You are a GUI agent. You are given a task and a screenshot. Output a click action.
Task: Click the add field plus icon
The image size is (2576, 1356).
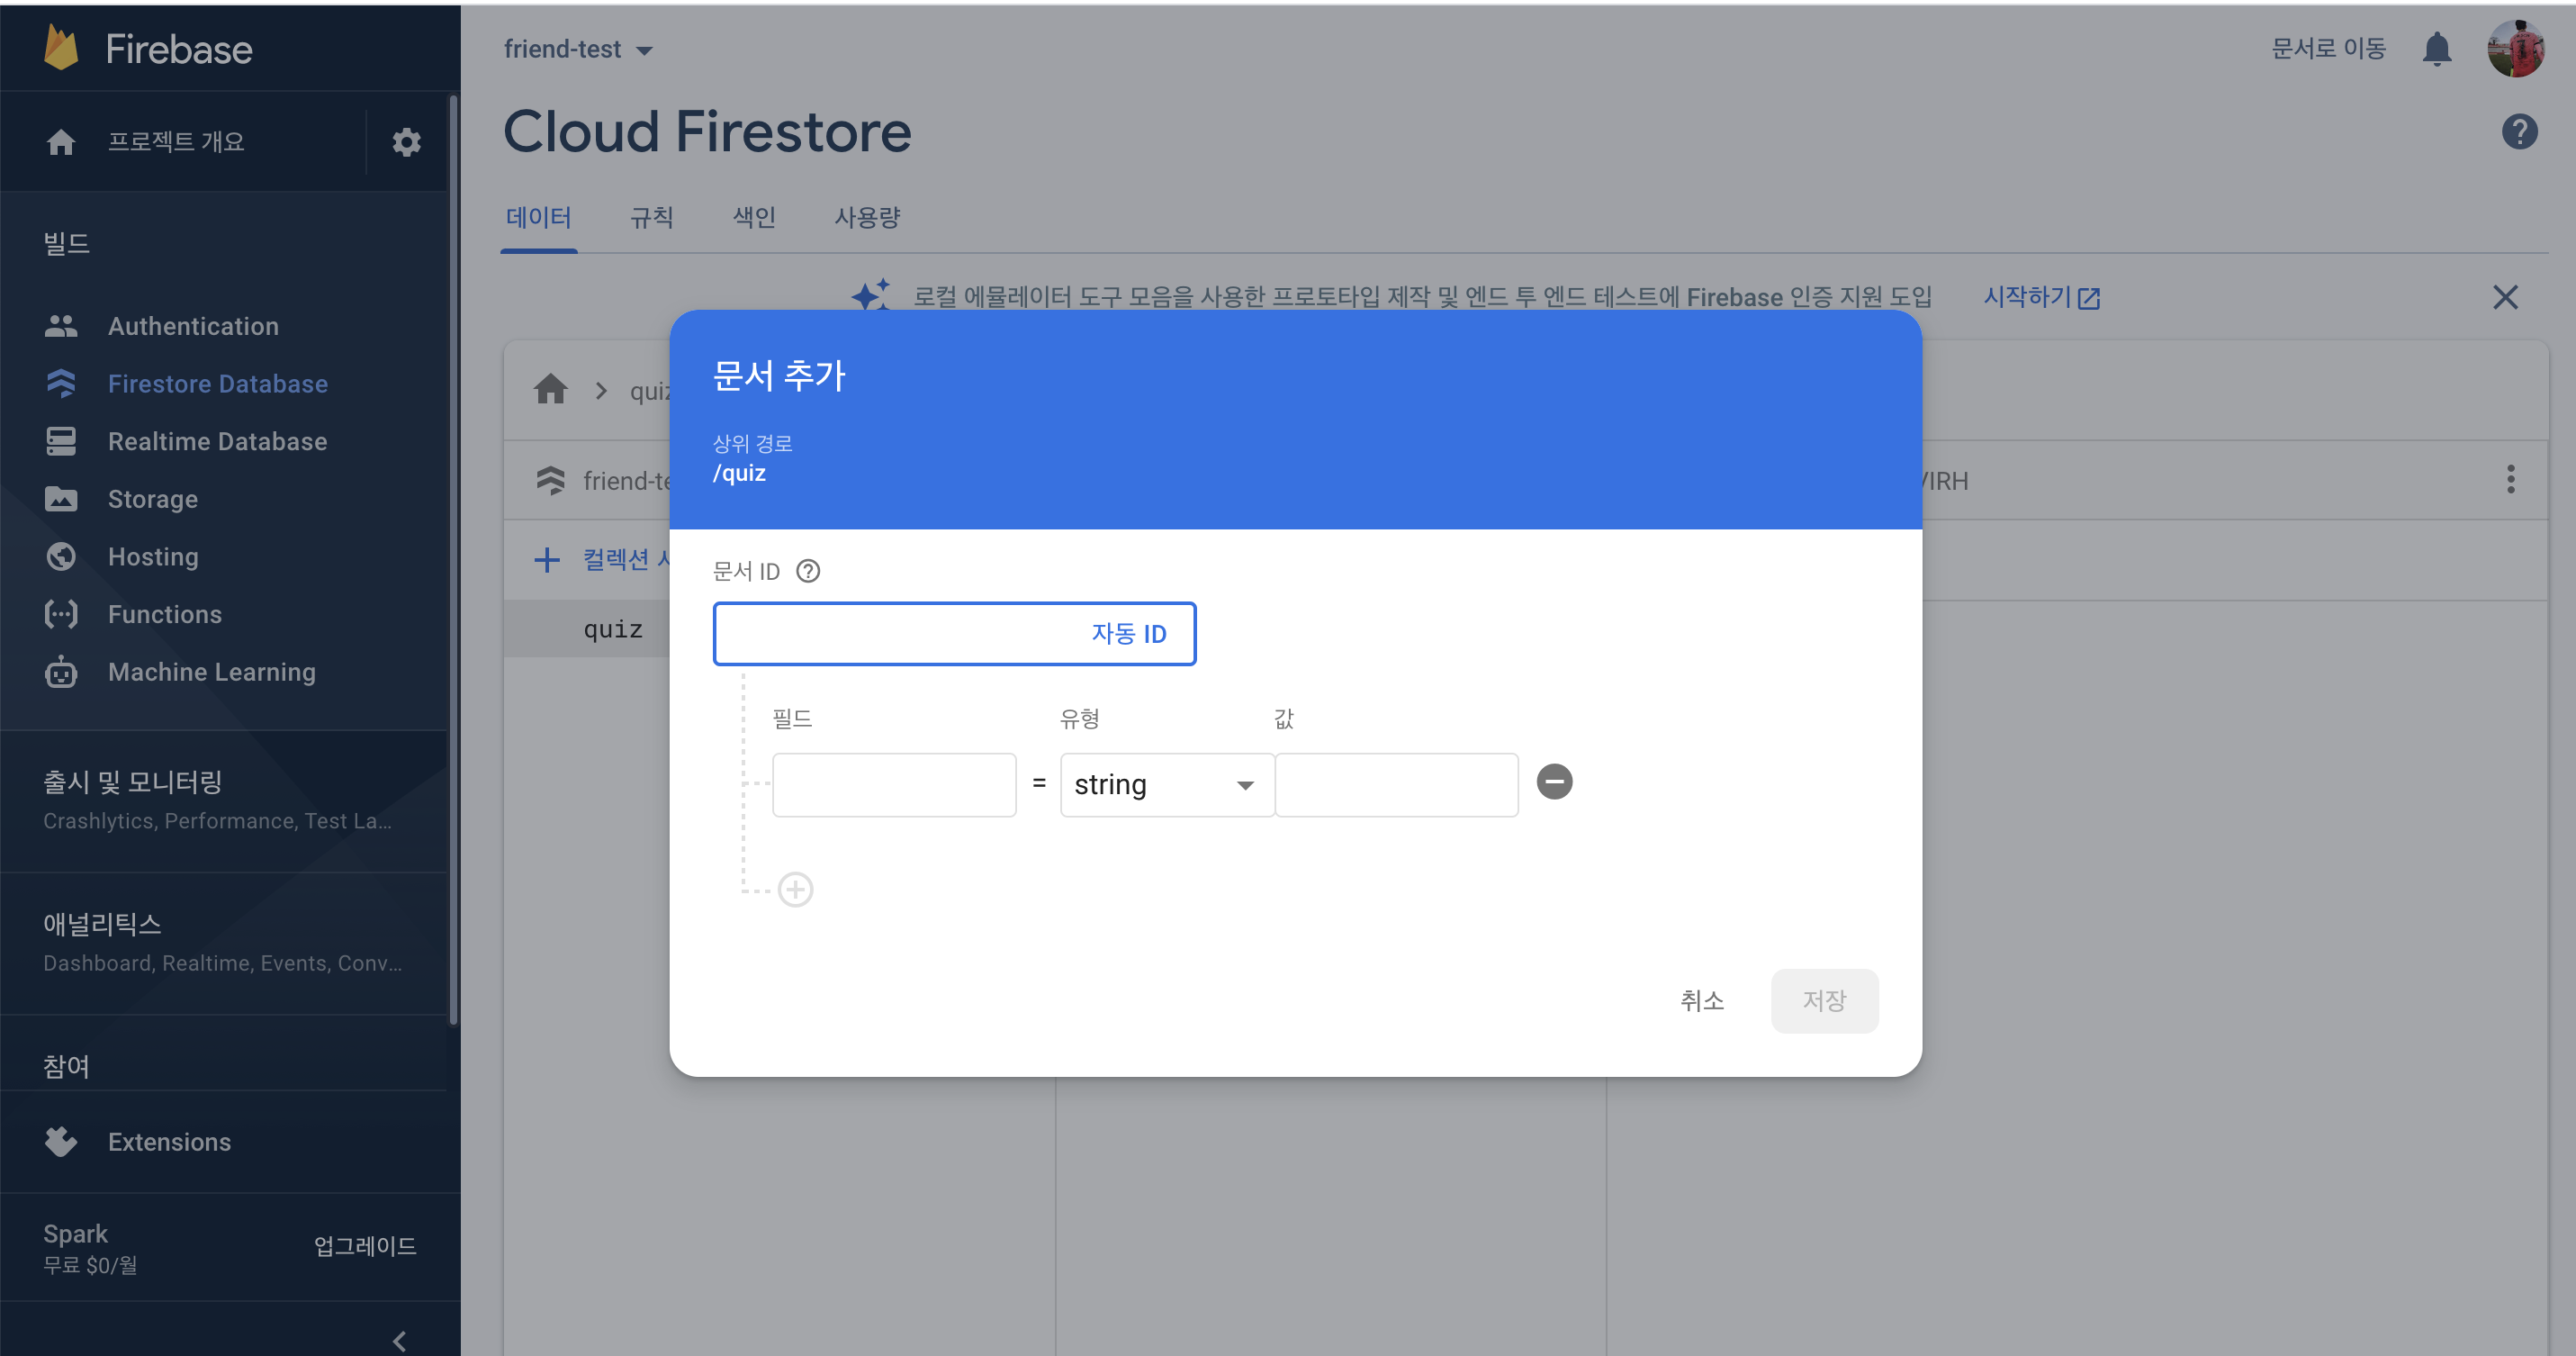pos(795,889)
